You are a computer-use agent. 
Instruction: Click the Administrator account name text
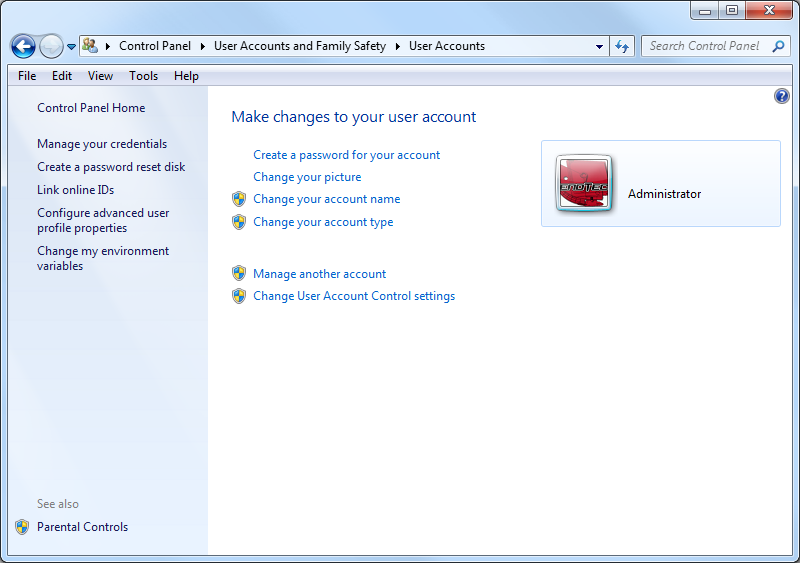(x=664, y=194)
